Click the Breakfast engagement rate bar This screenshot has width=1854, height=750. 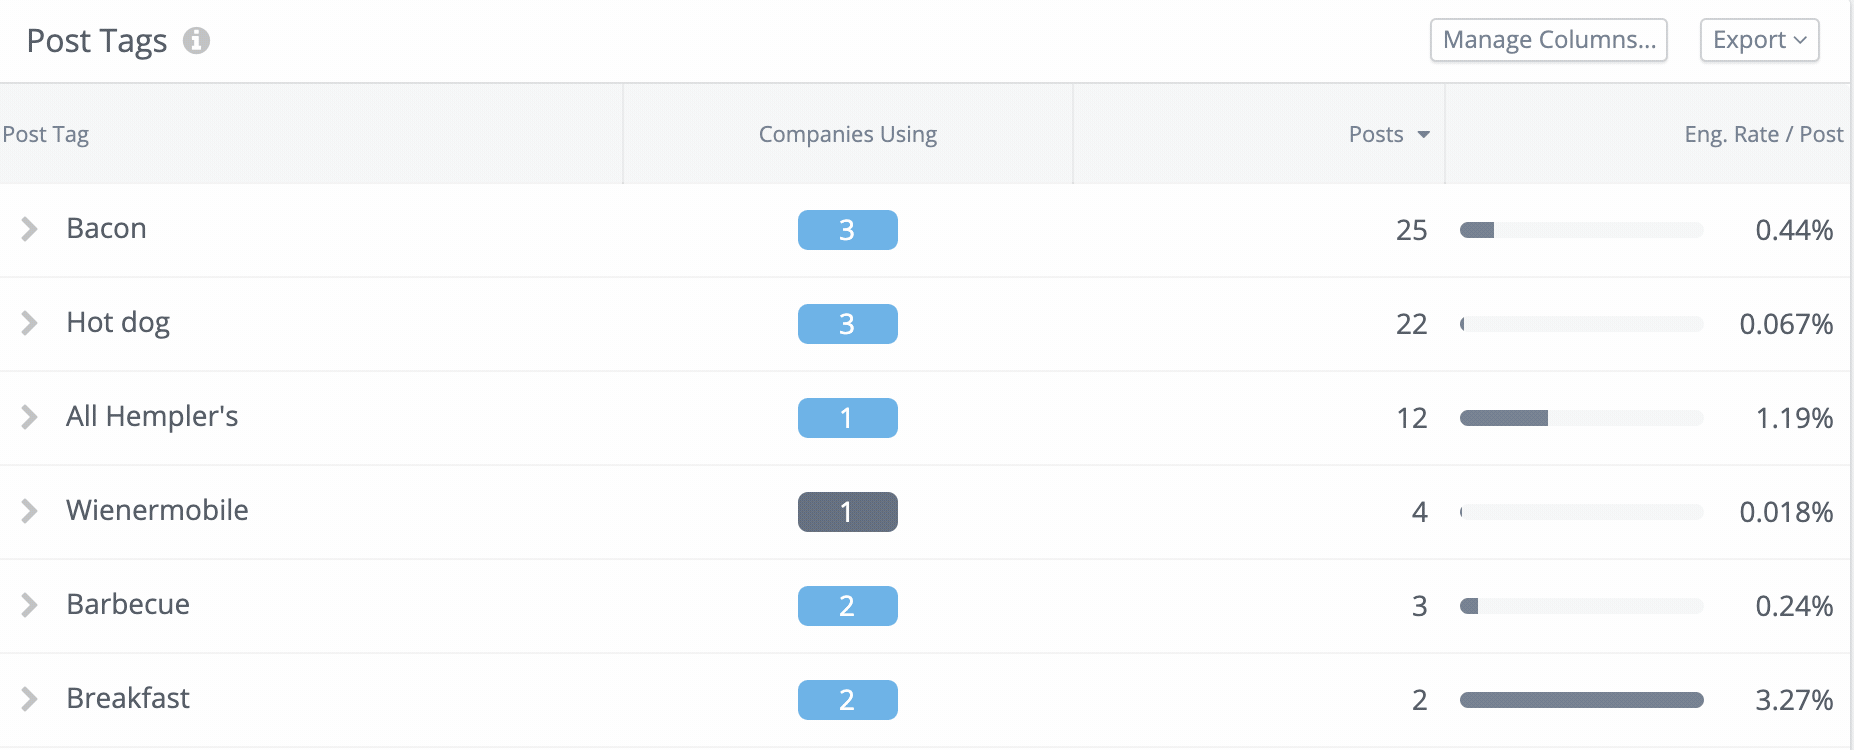pyautogui.click(x=1581, y=700)
